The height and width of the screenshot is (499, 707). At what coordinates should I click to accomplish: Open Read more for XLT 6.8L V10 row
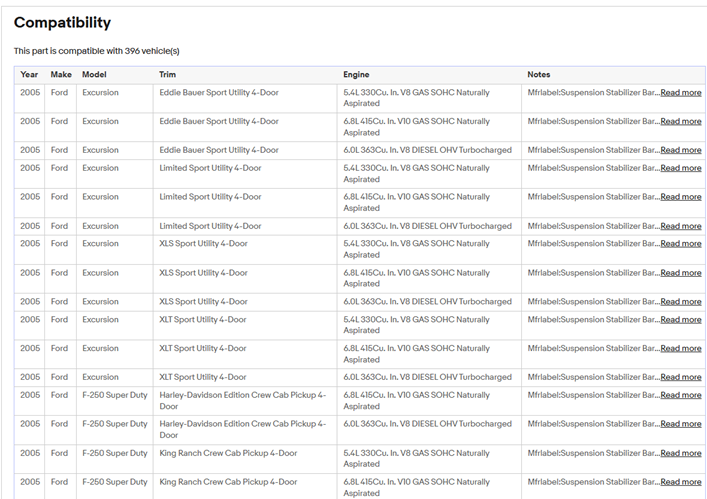point(680,349)
